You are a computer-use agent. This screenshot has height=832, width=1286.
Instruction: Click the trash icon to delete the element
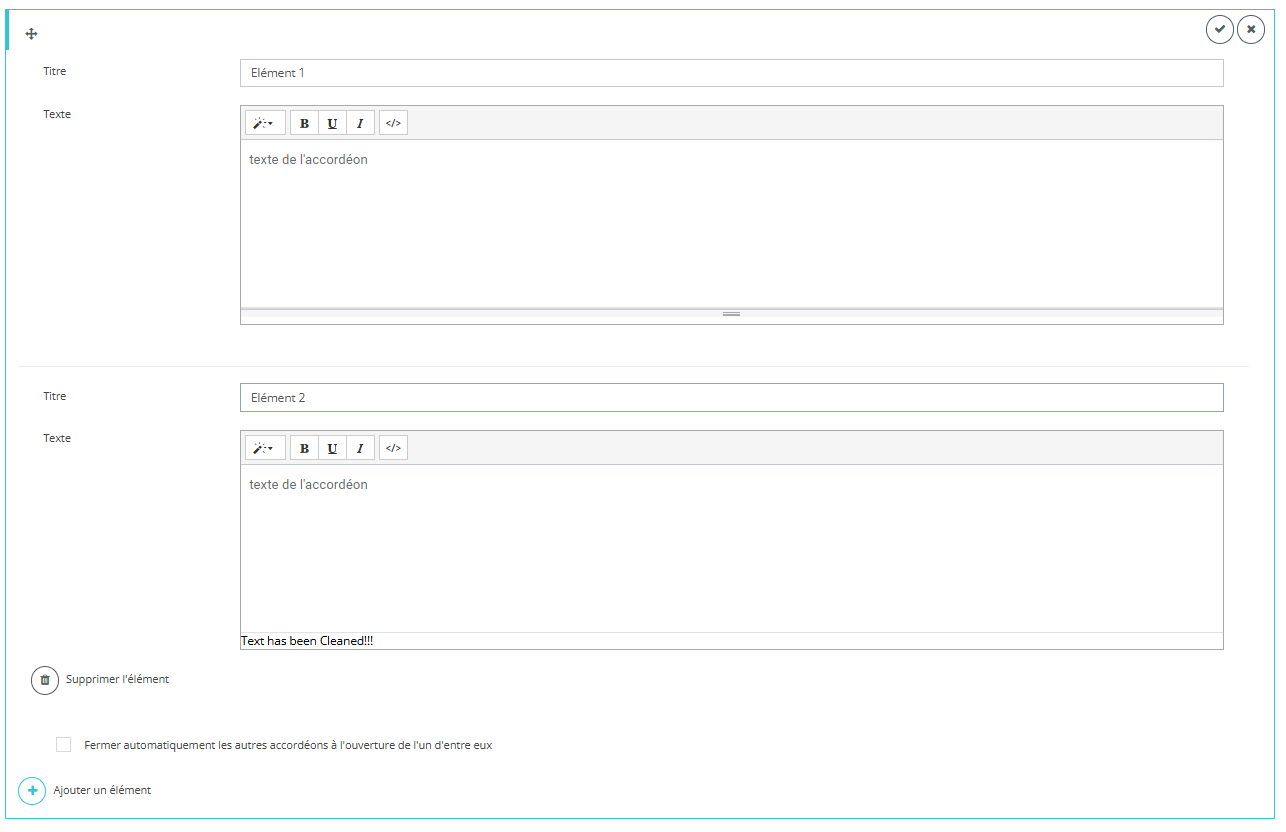pyautogui.click(x=45, y=680)
